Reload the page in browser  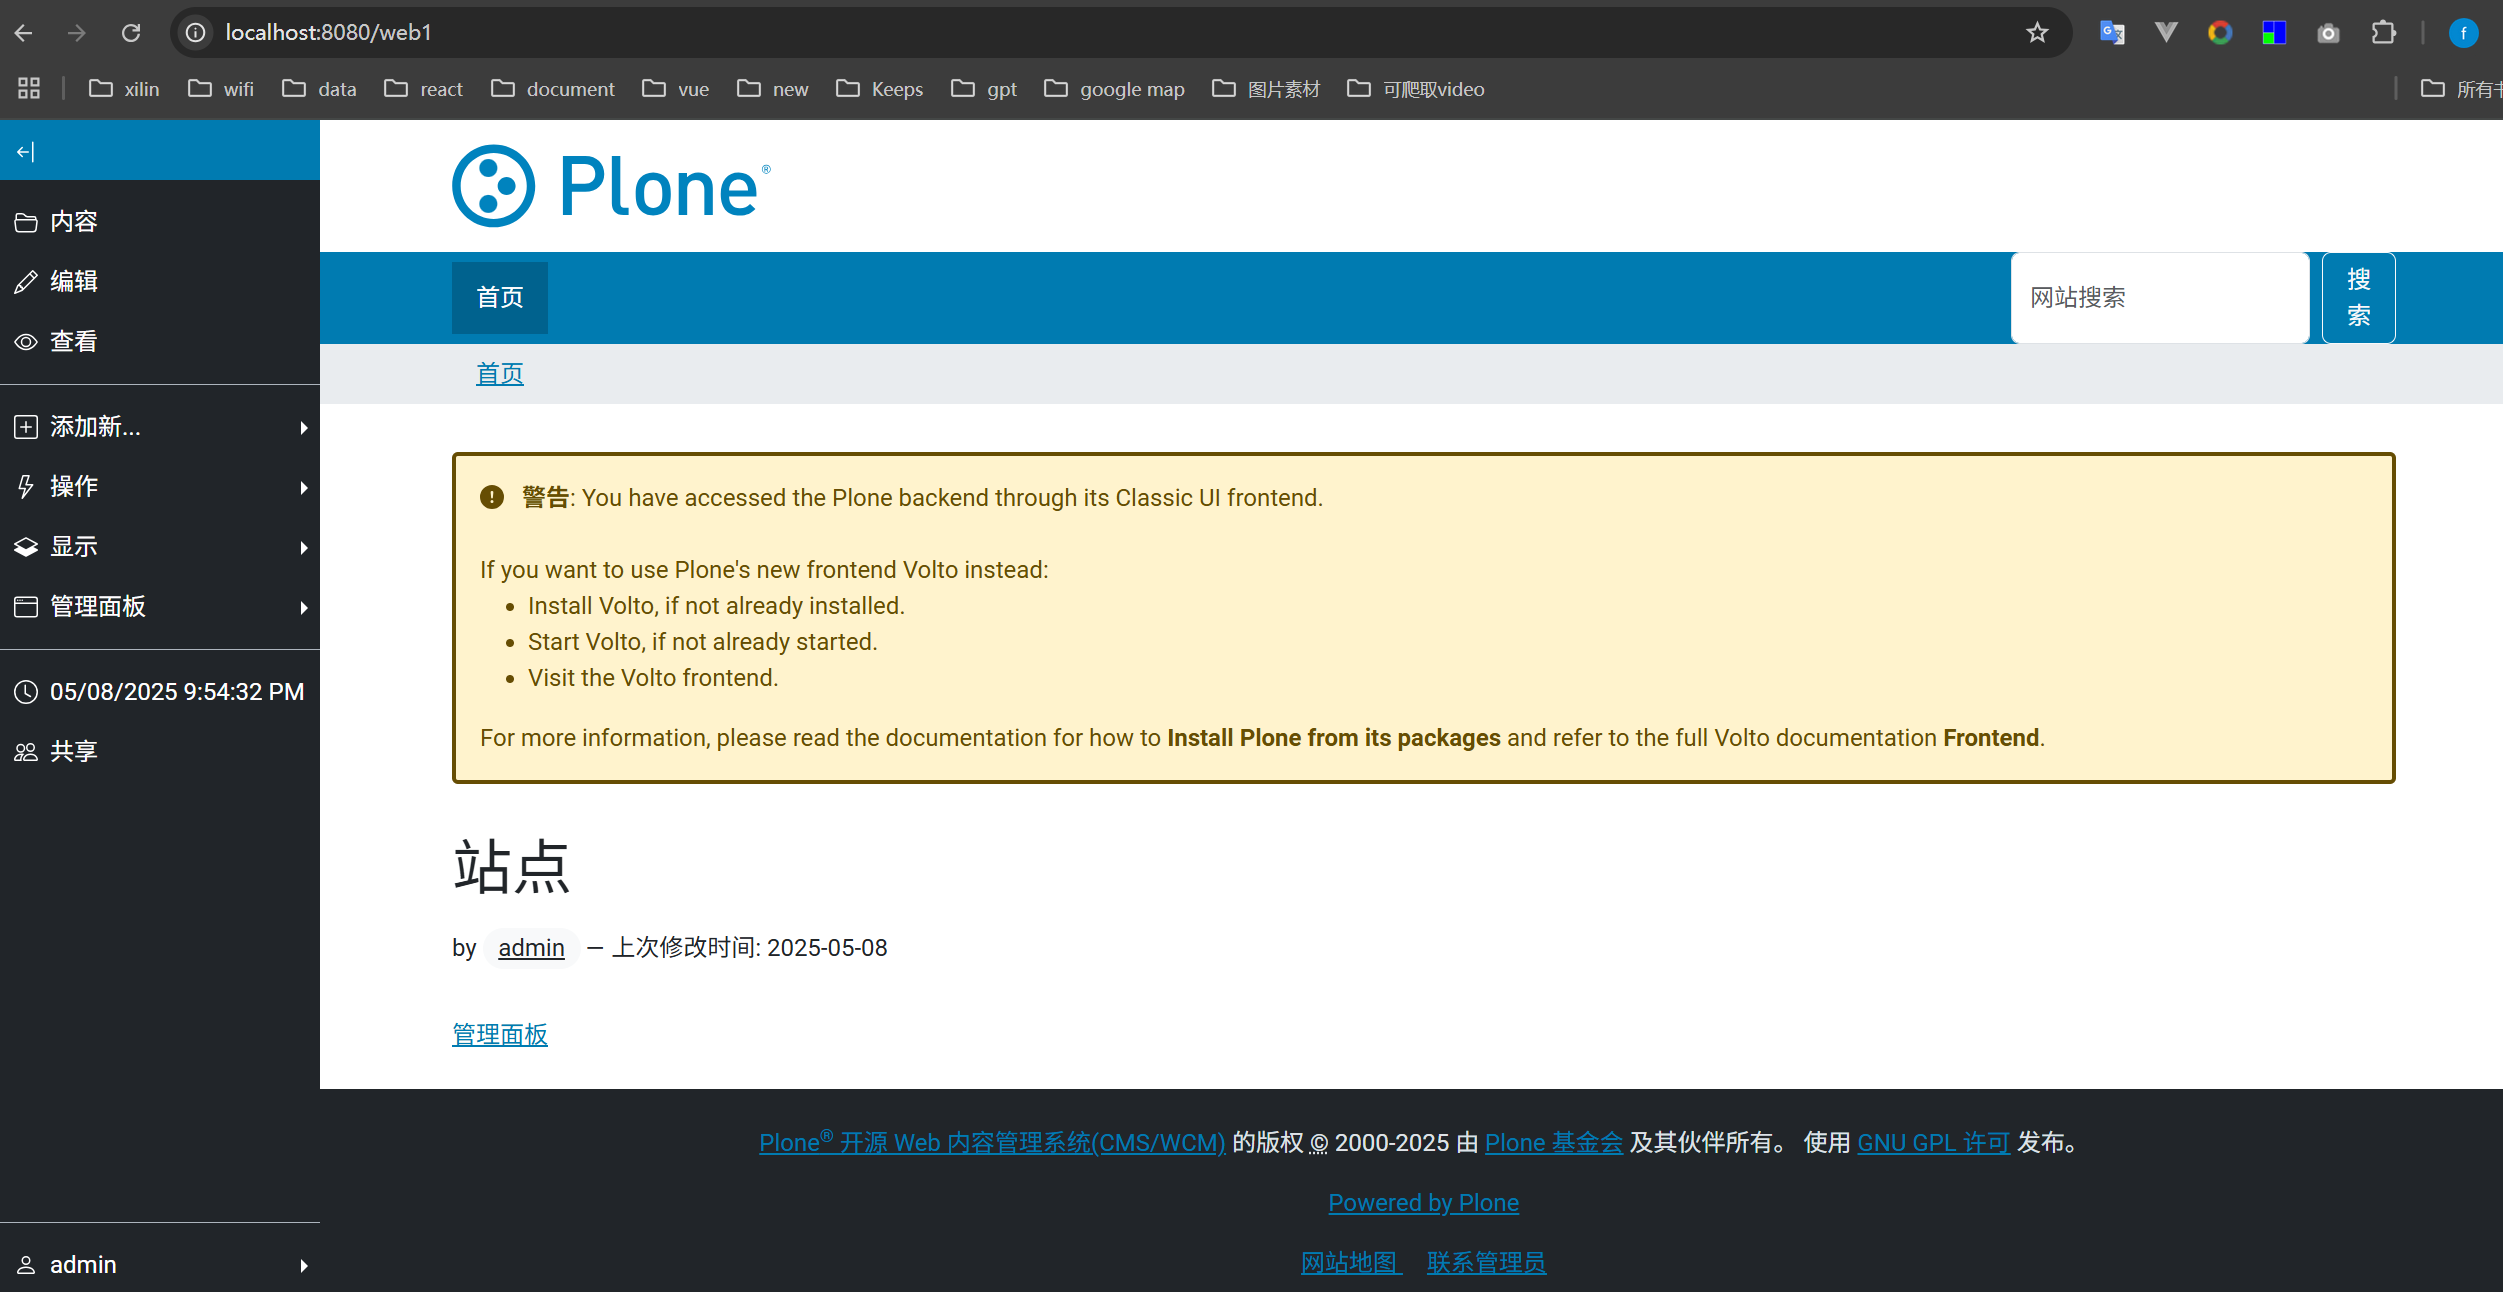(x=131, y=33)
